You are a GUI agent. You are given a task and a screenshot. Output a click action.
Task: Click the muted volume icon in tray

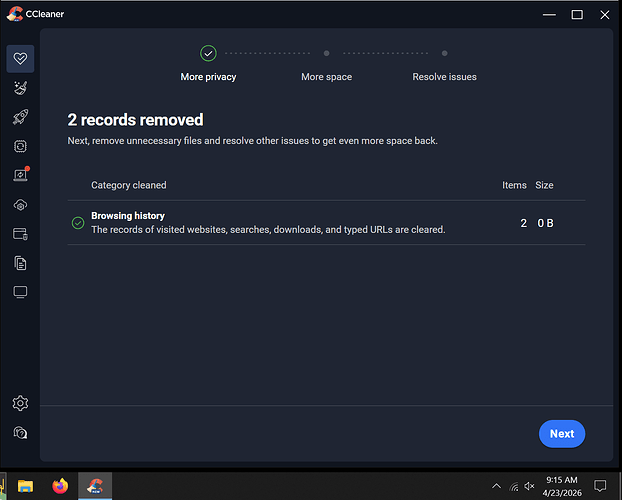pos(529,486)
